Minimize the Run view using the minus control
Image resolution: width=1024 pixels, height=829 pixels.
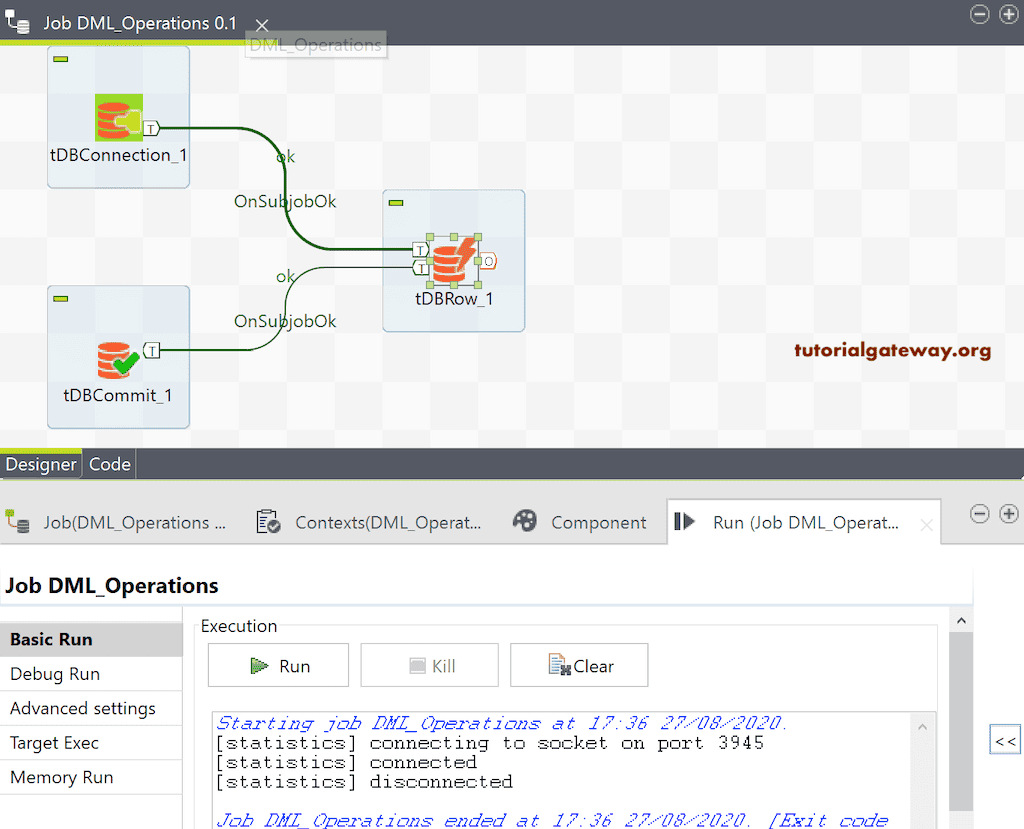(x=979, y=513)
